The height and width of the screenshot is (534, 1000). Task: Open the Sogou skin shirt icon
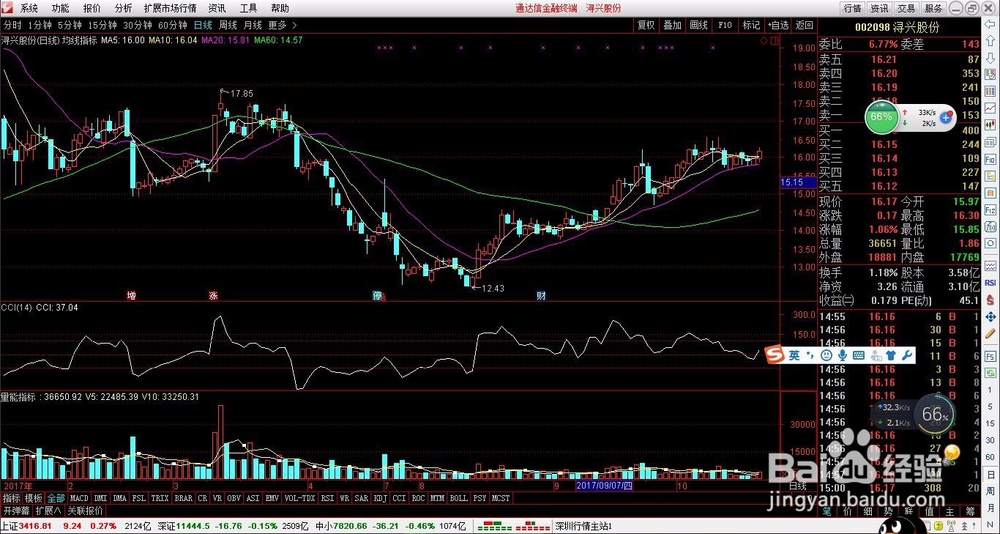(891, 355)
